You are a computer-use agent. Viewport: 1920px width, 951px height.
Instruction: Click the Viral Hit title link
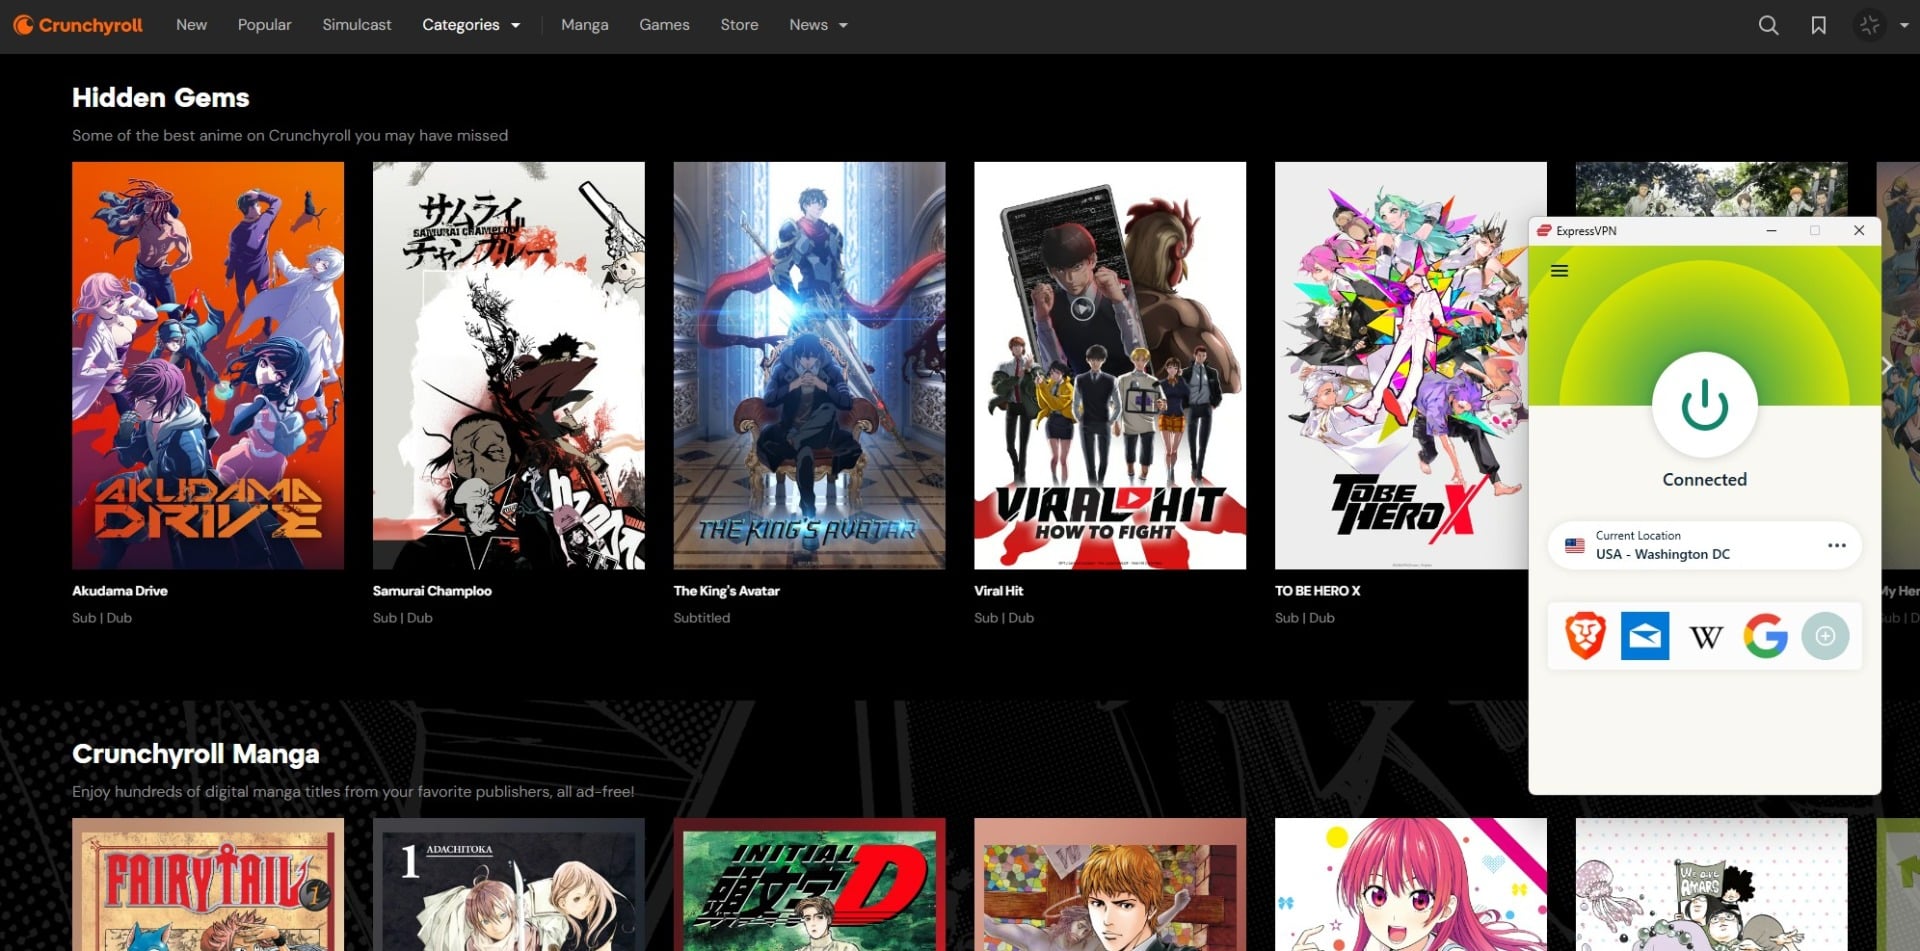click(999, 591)
